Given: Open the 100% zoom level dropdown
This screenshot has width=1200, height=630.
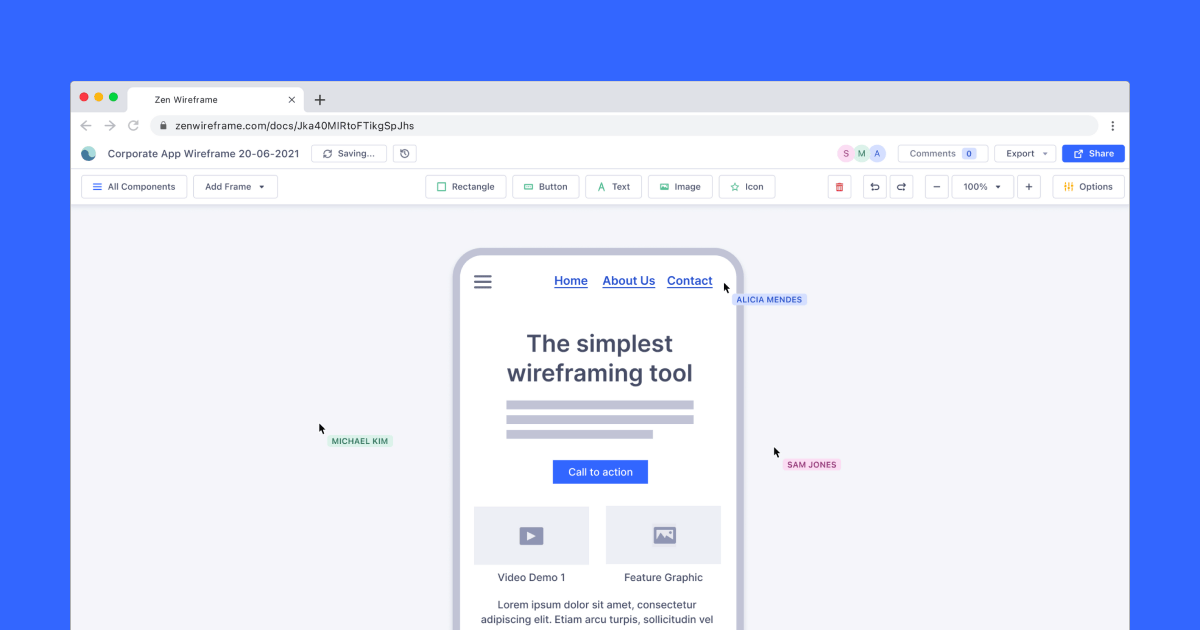Looking at the screenshot, I should 982,187.
